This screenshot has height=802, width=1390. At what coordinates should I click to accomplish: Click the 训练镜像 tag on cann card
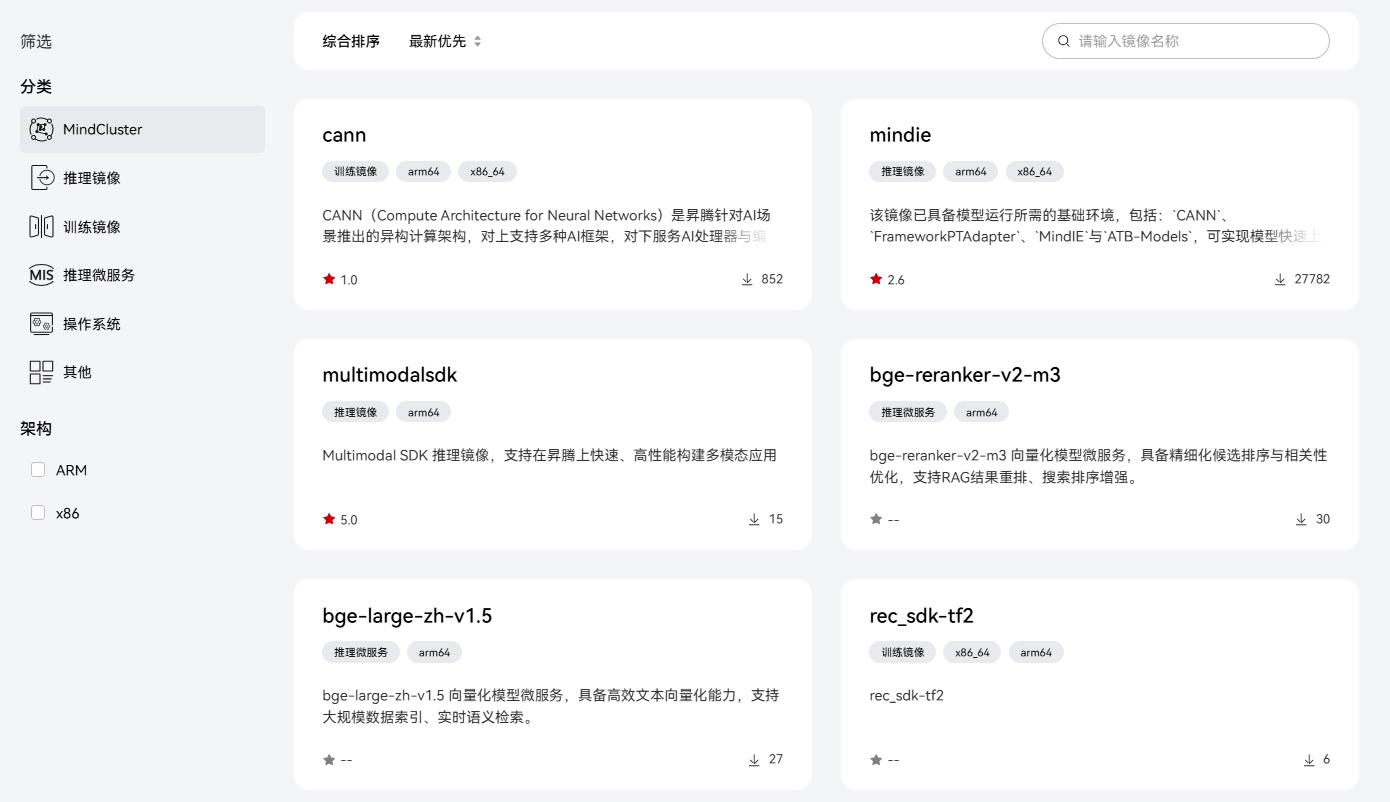coord(355,171)
